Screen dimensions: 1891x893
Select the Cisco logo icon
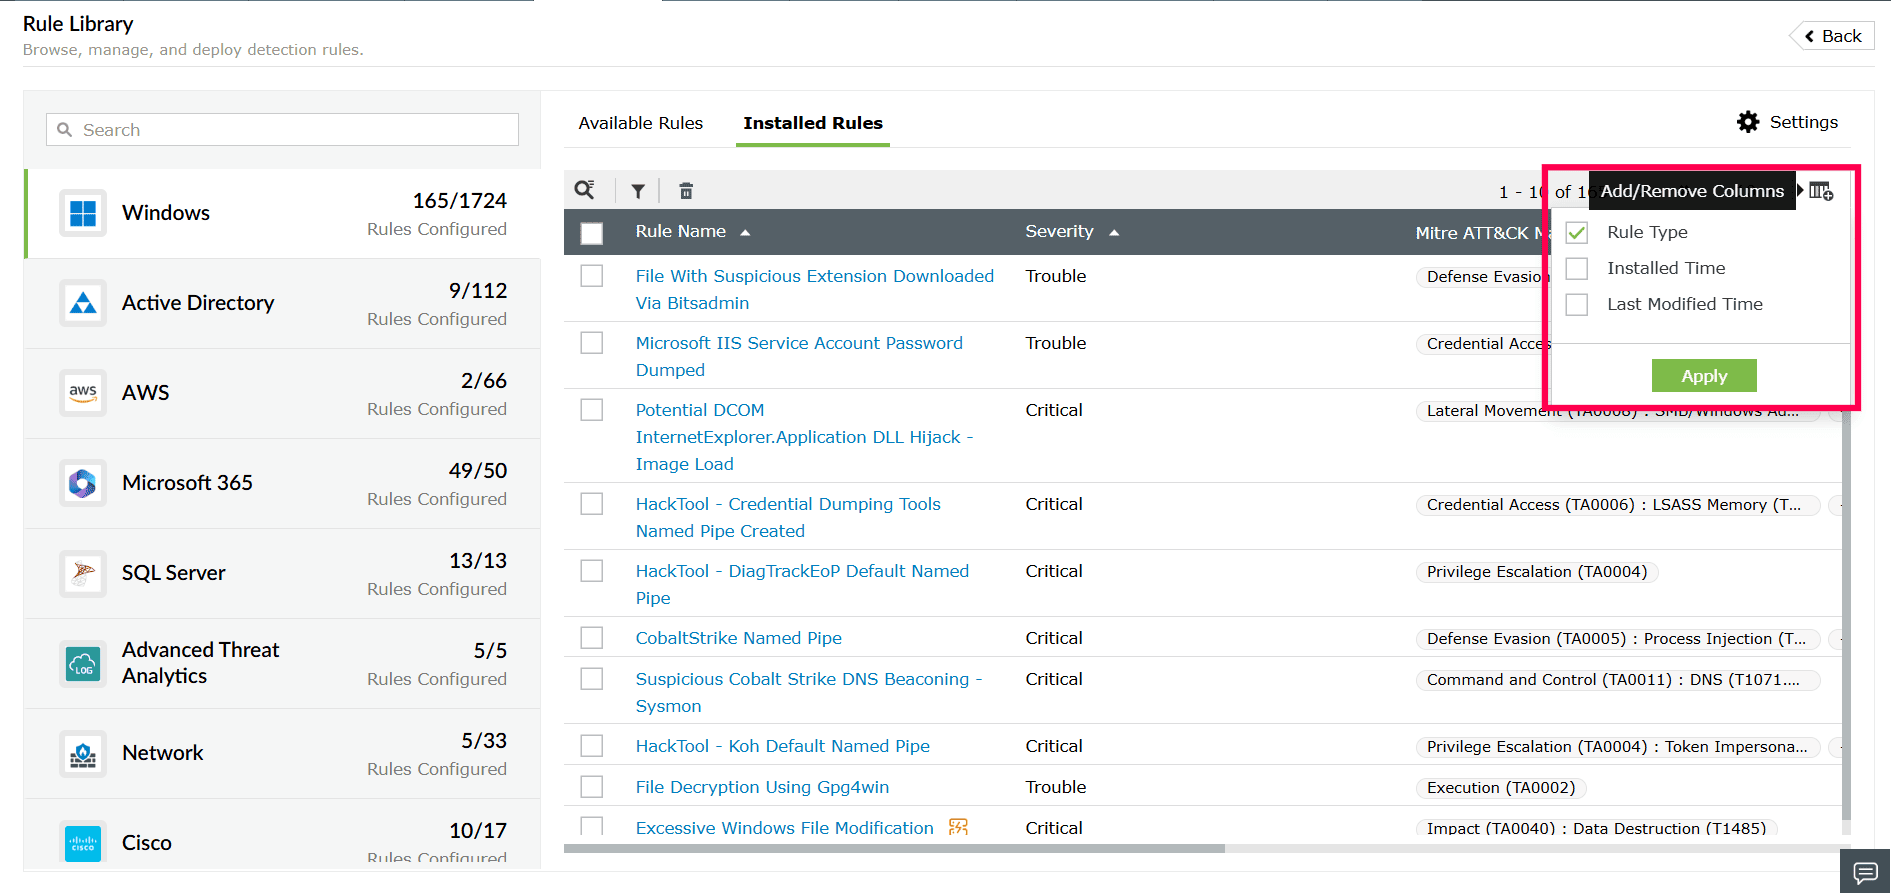pos(83,843)
